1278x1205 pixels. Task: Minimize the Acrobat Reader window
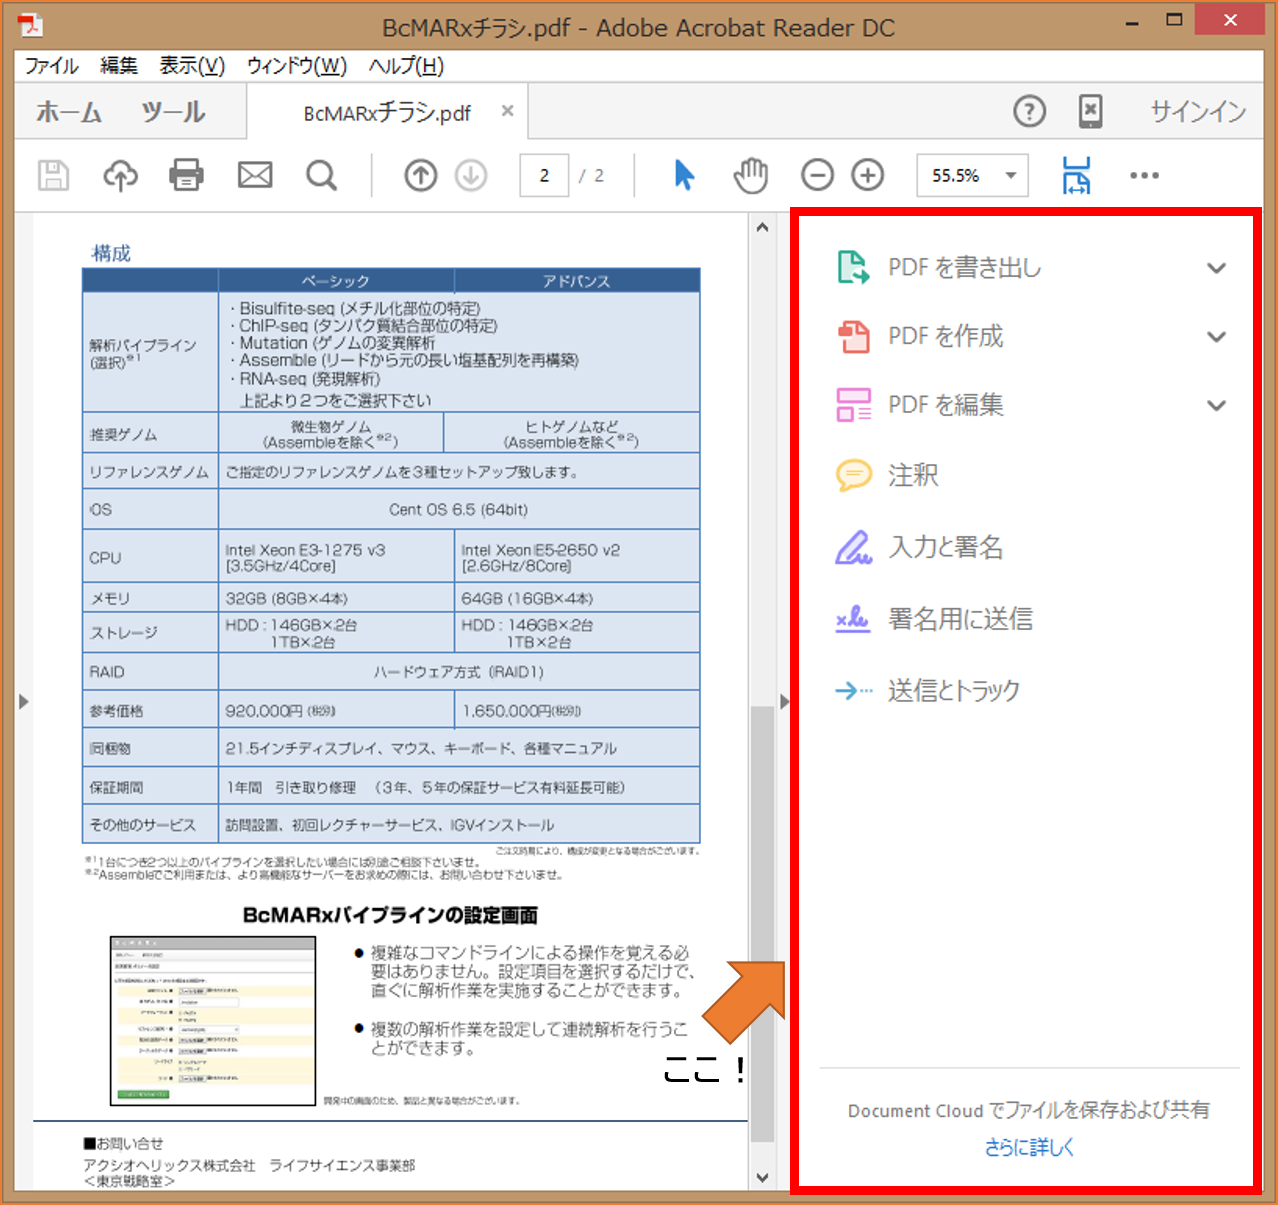coord(1133,22)
